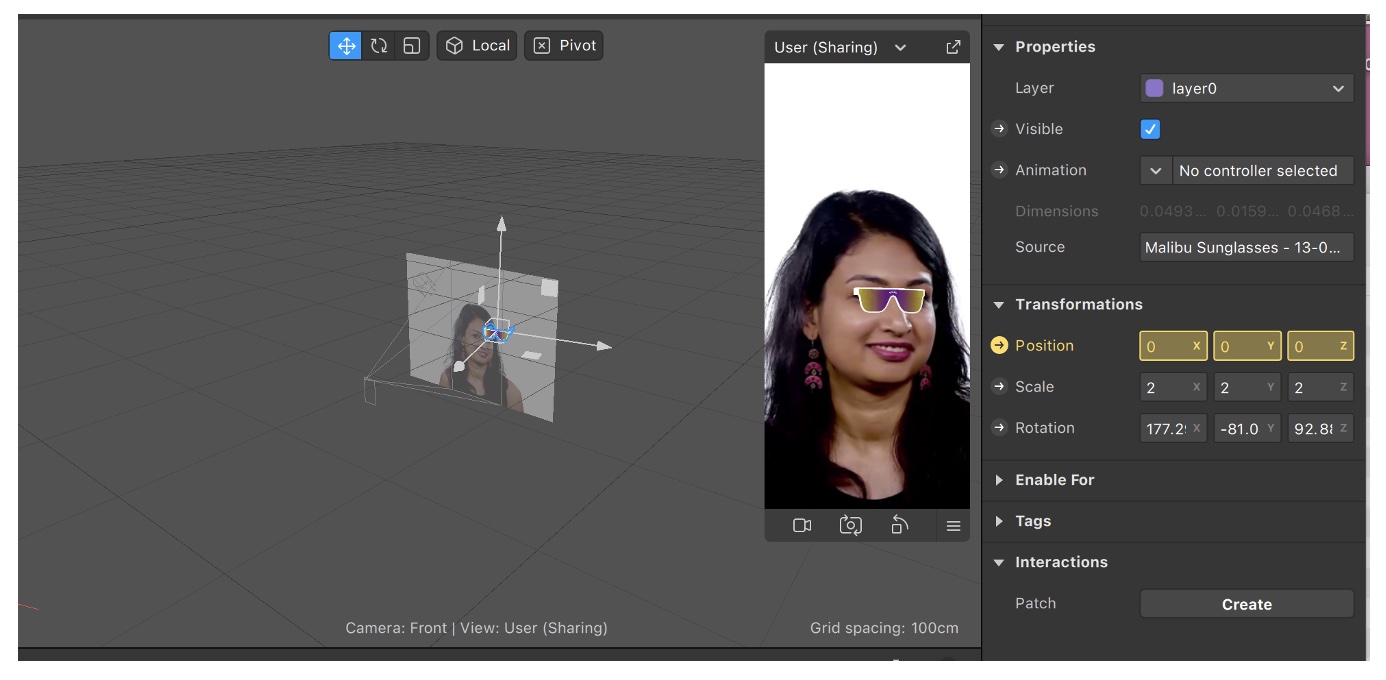Click the Rotation X field
The image size is (1386, 680).
[x=1174, y=428]
